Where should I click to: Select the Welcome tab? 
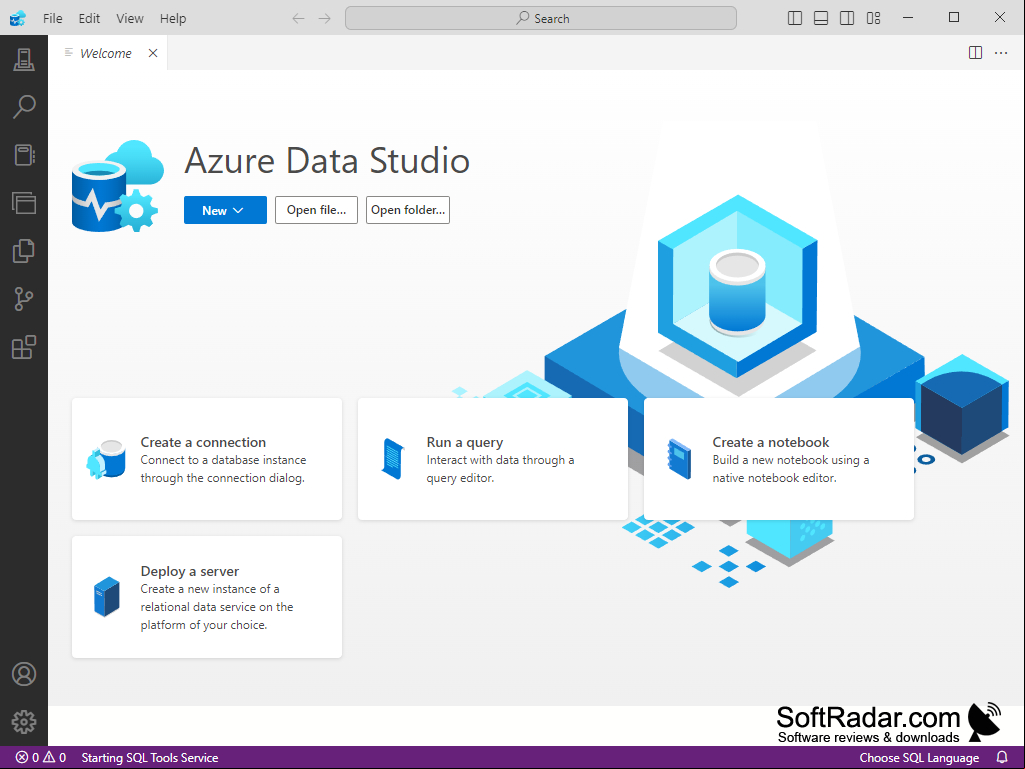(105, 53)
